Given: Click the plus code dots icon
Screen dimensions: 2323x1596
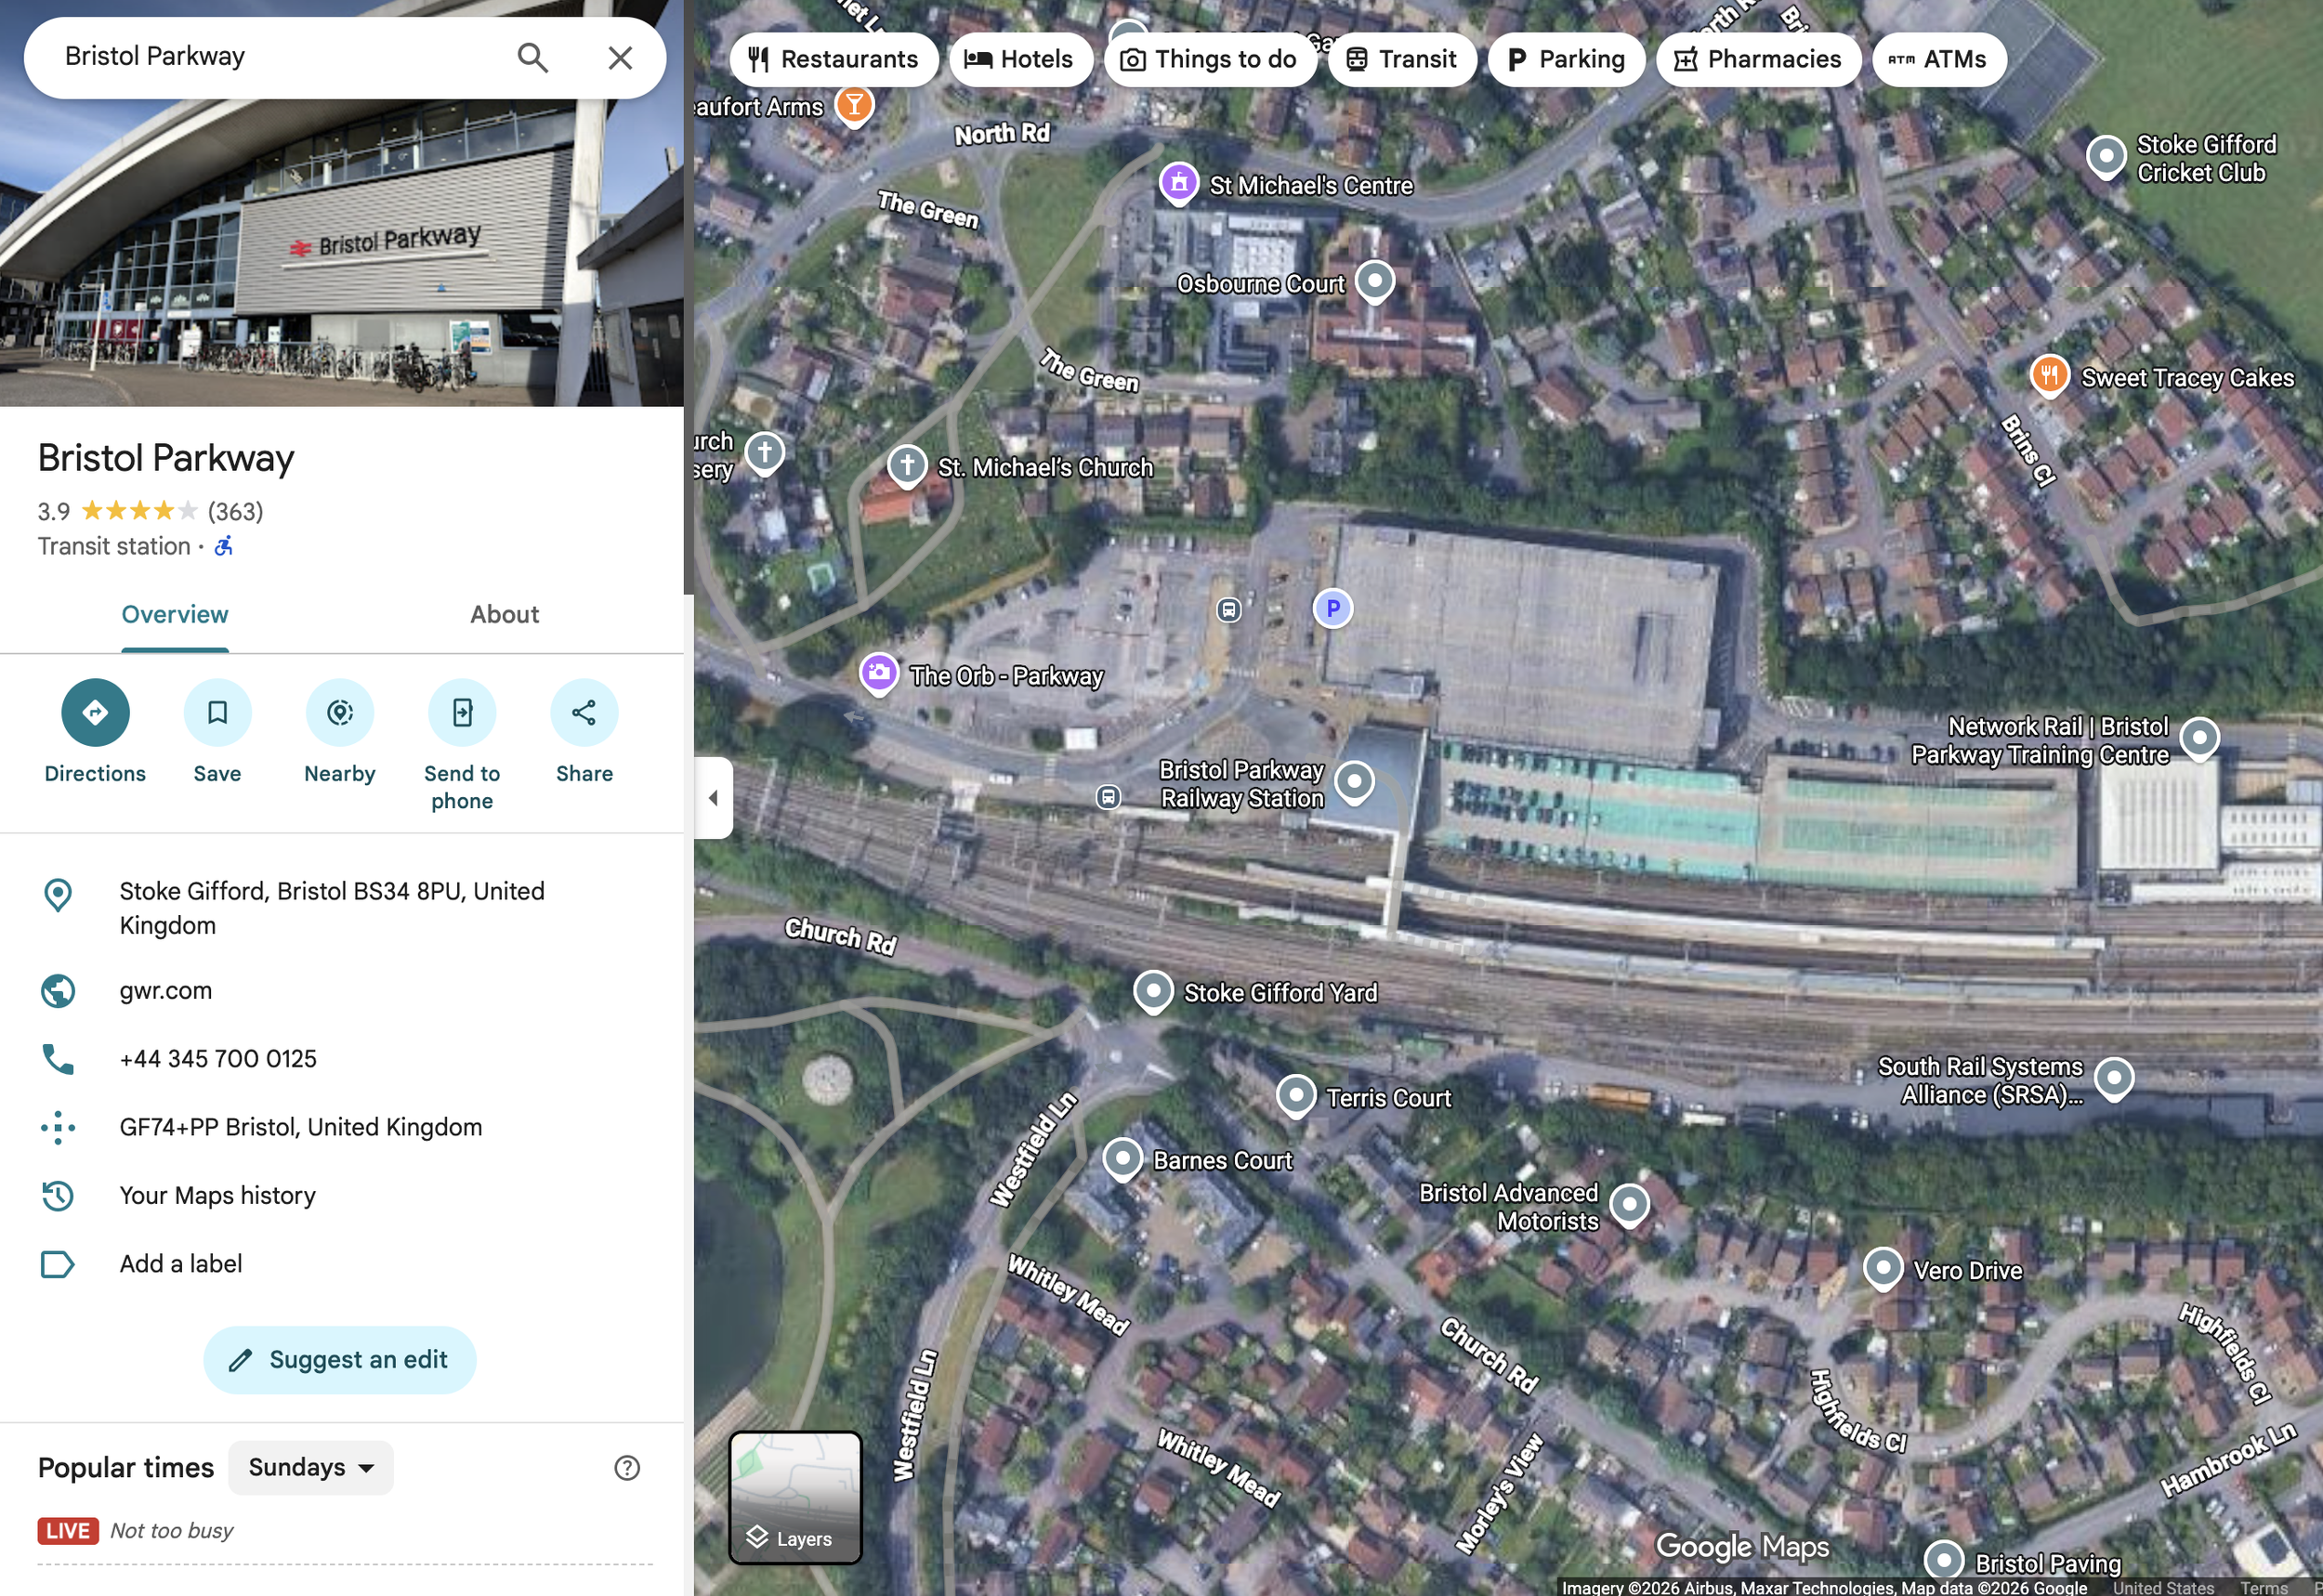Looking at the screenshot, I should [58, 1127].
